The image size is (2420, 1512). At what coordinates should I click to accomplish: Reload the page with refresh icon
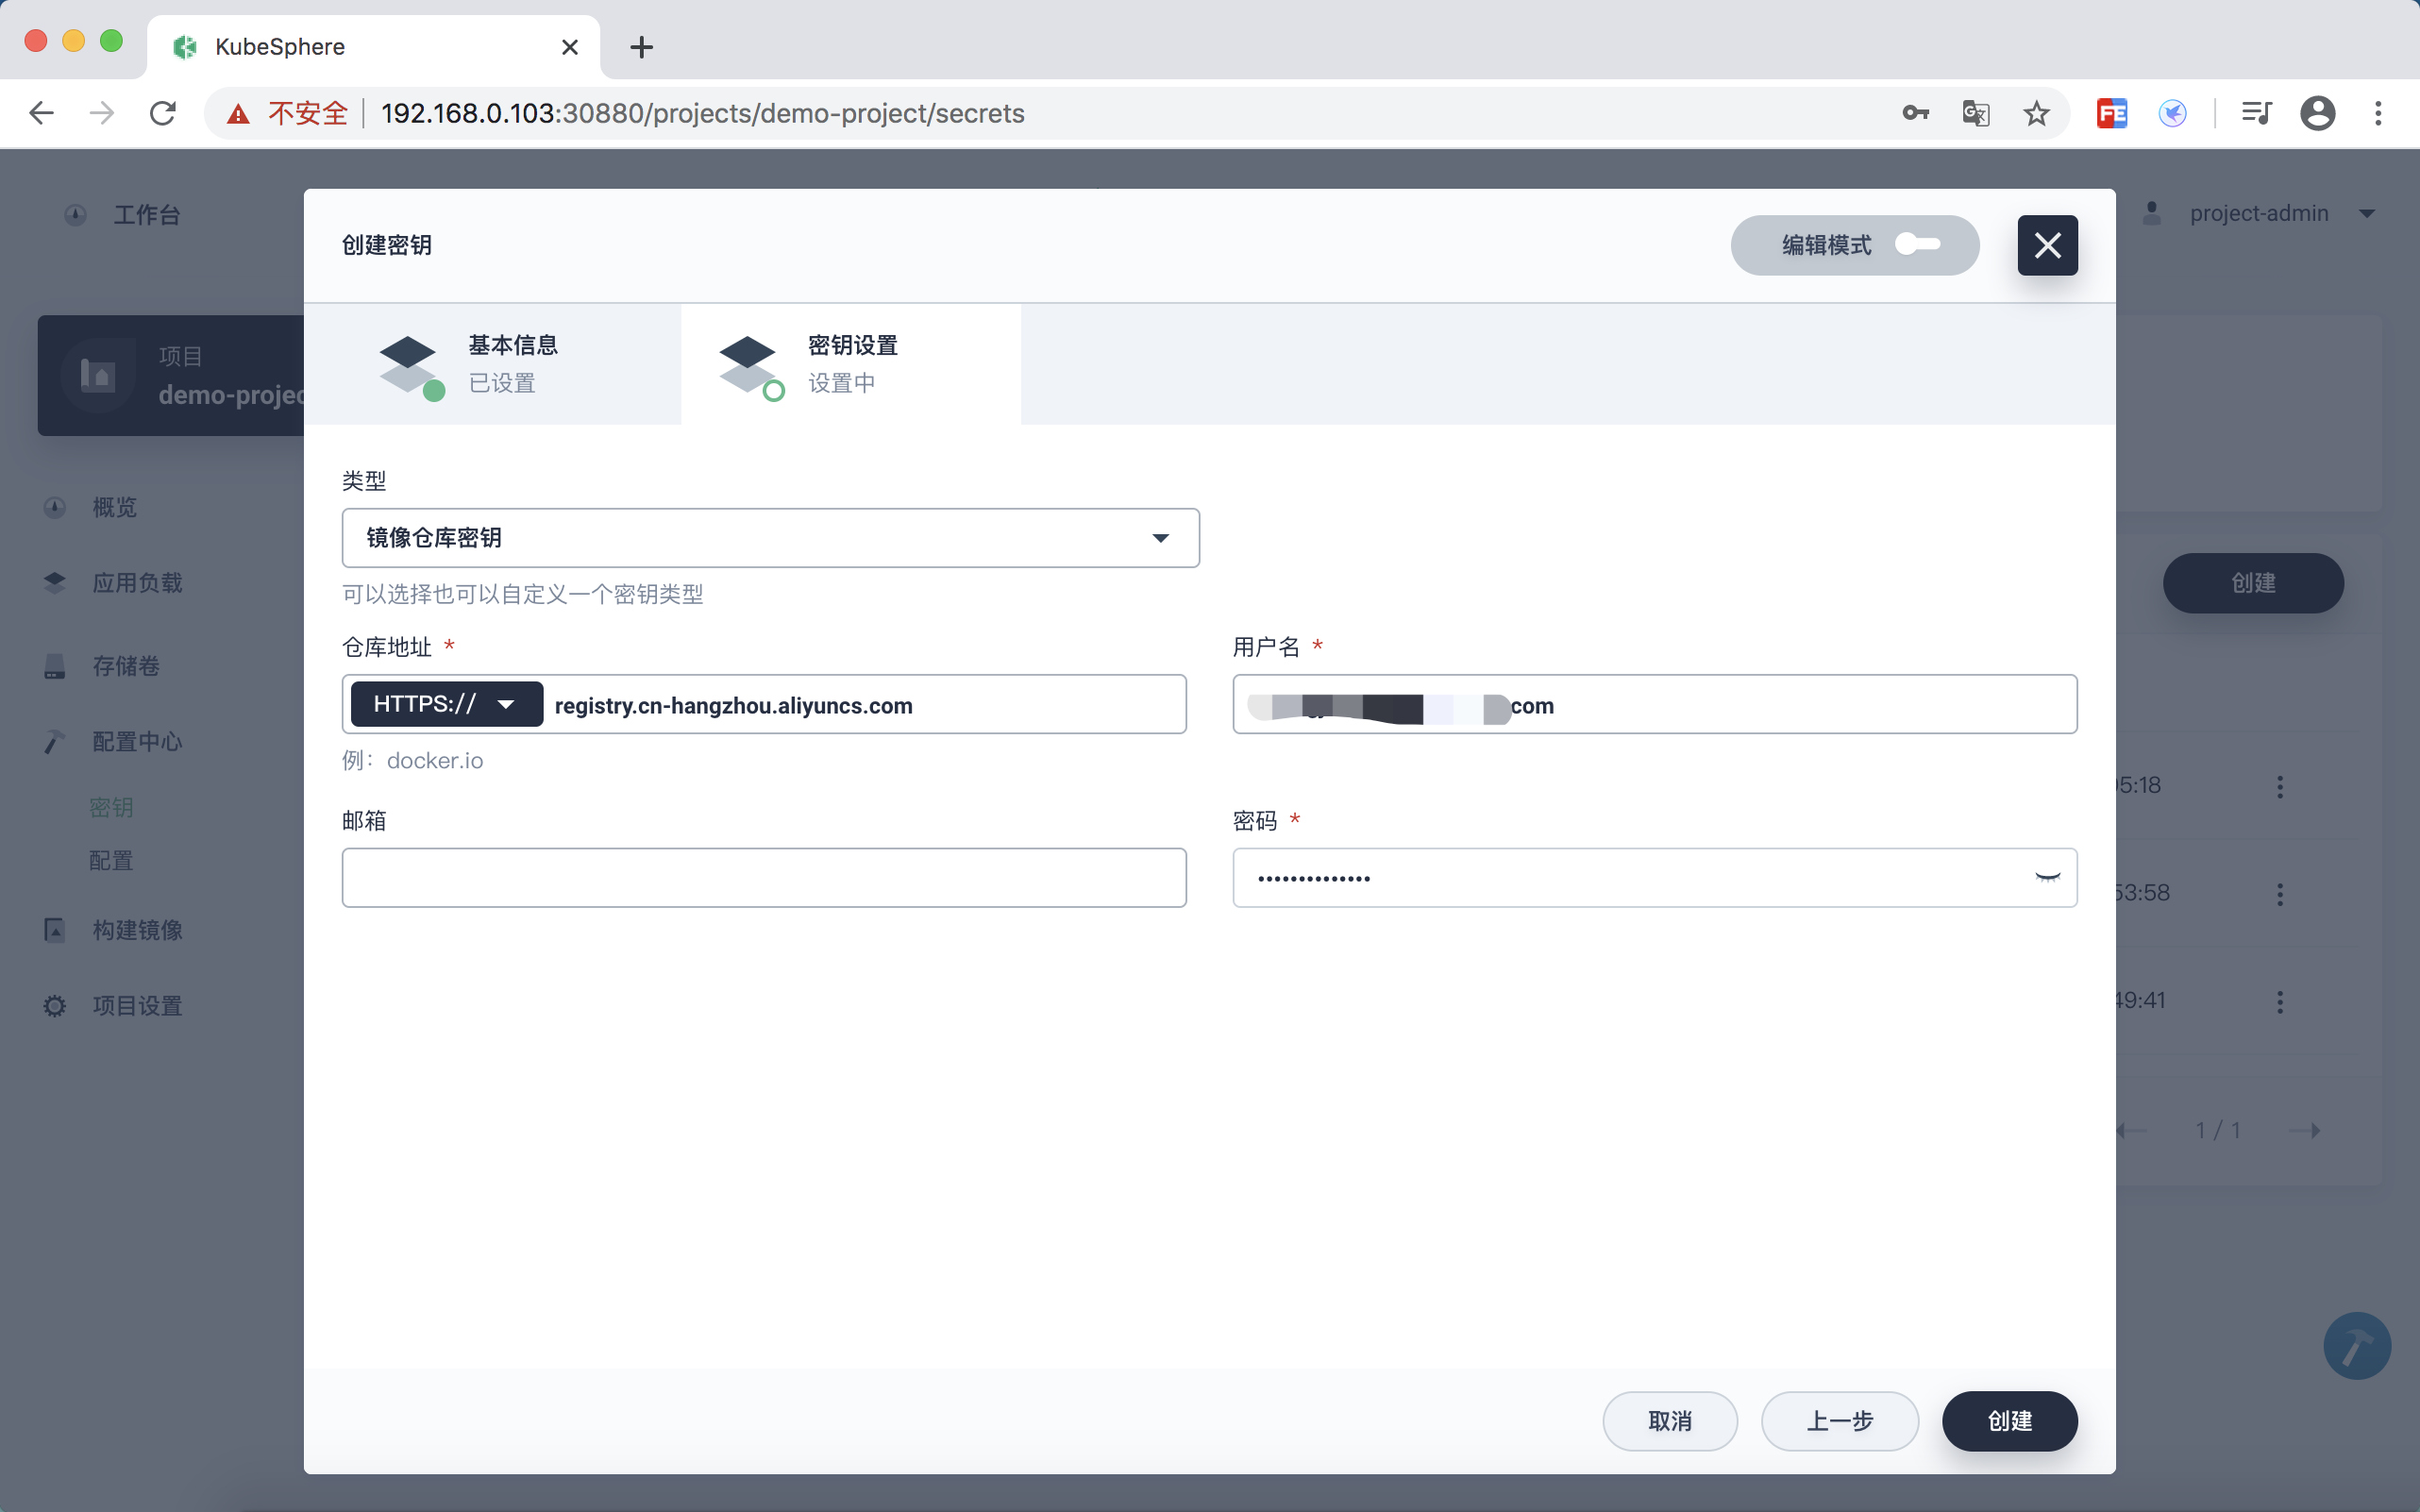[163, 113]
